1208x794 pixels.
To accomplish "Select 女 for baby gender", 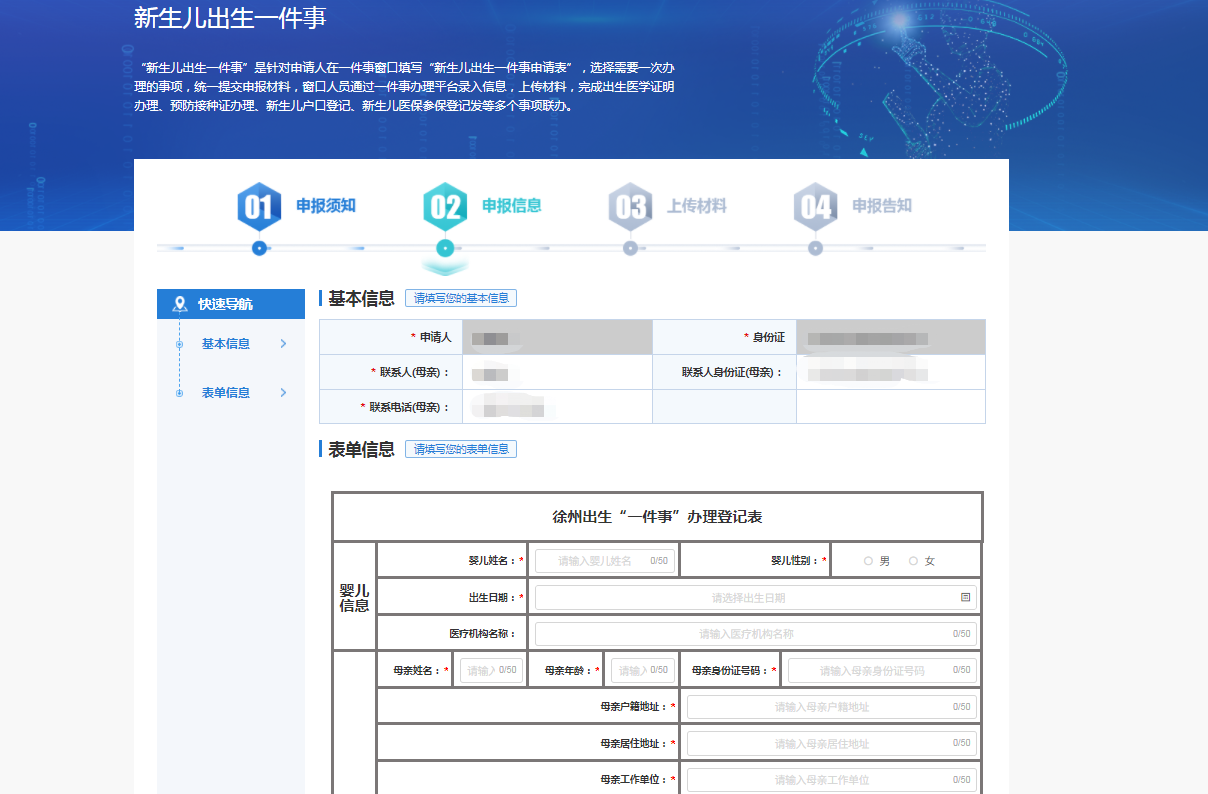I will click(x=913, y=561).
